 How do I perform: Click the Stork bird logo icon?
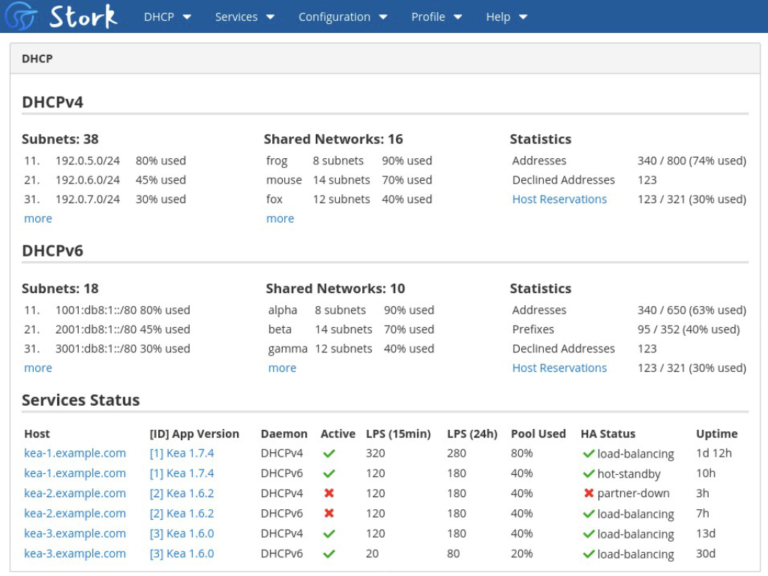pyautogui.click(x=21, y=16)
